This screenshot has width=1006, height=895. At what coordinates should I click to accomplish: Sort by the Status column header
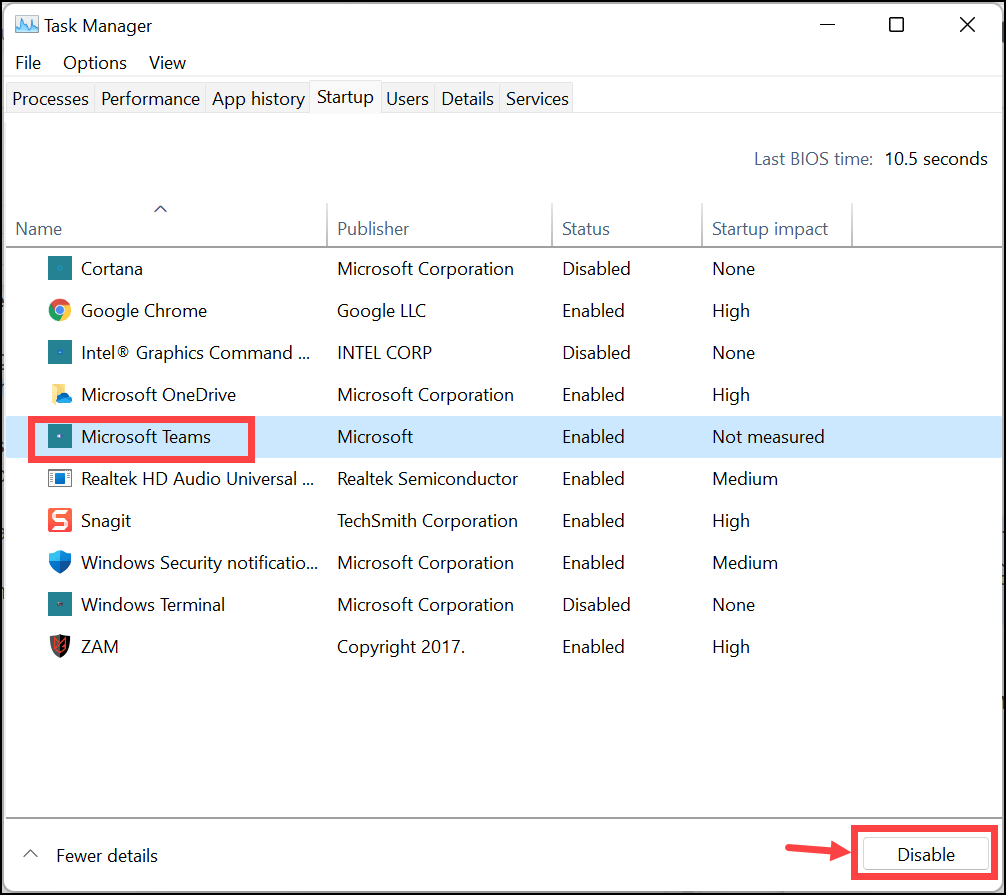coord(627,225)
